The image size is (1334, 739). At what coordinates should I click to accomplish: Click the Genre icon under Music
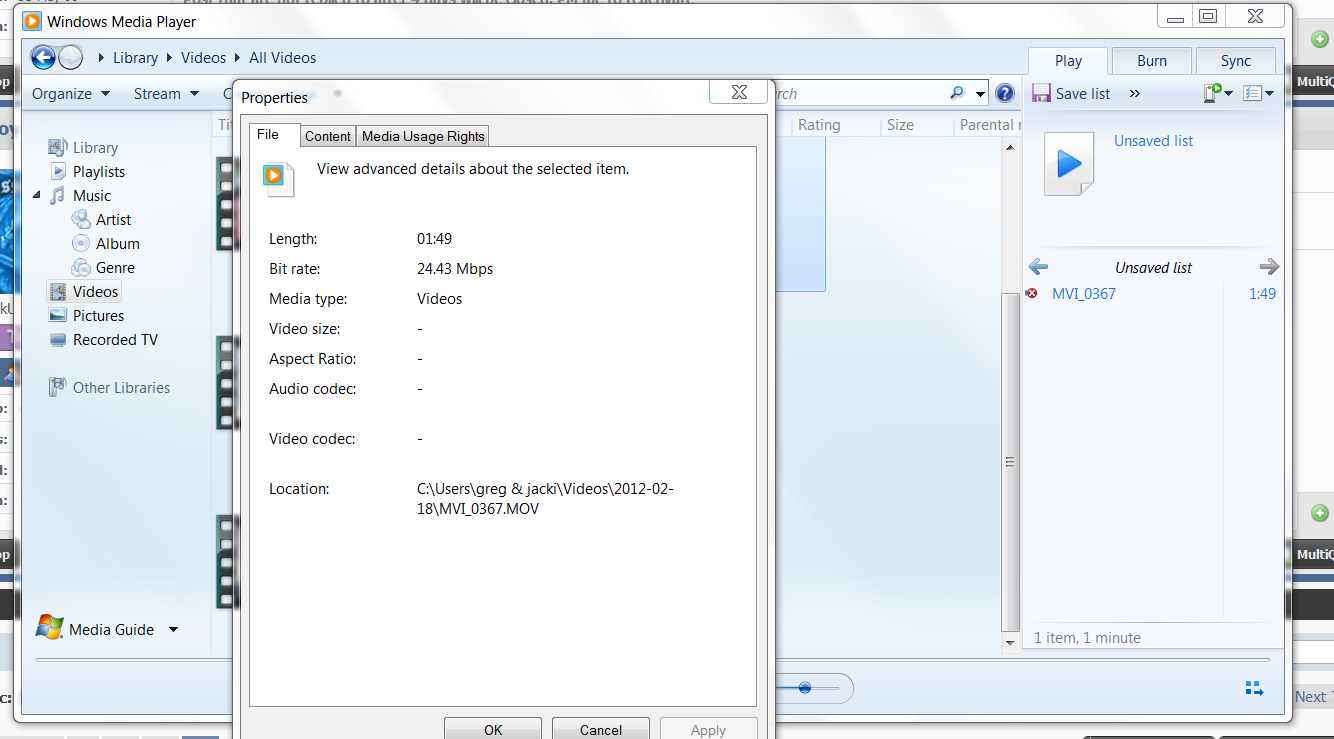(x=81, y=267)
